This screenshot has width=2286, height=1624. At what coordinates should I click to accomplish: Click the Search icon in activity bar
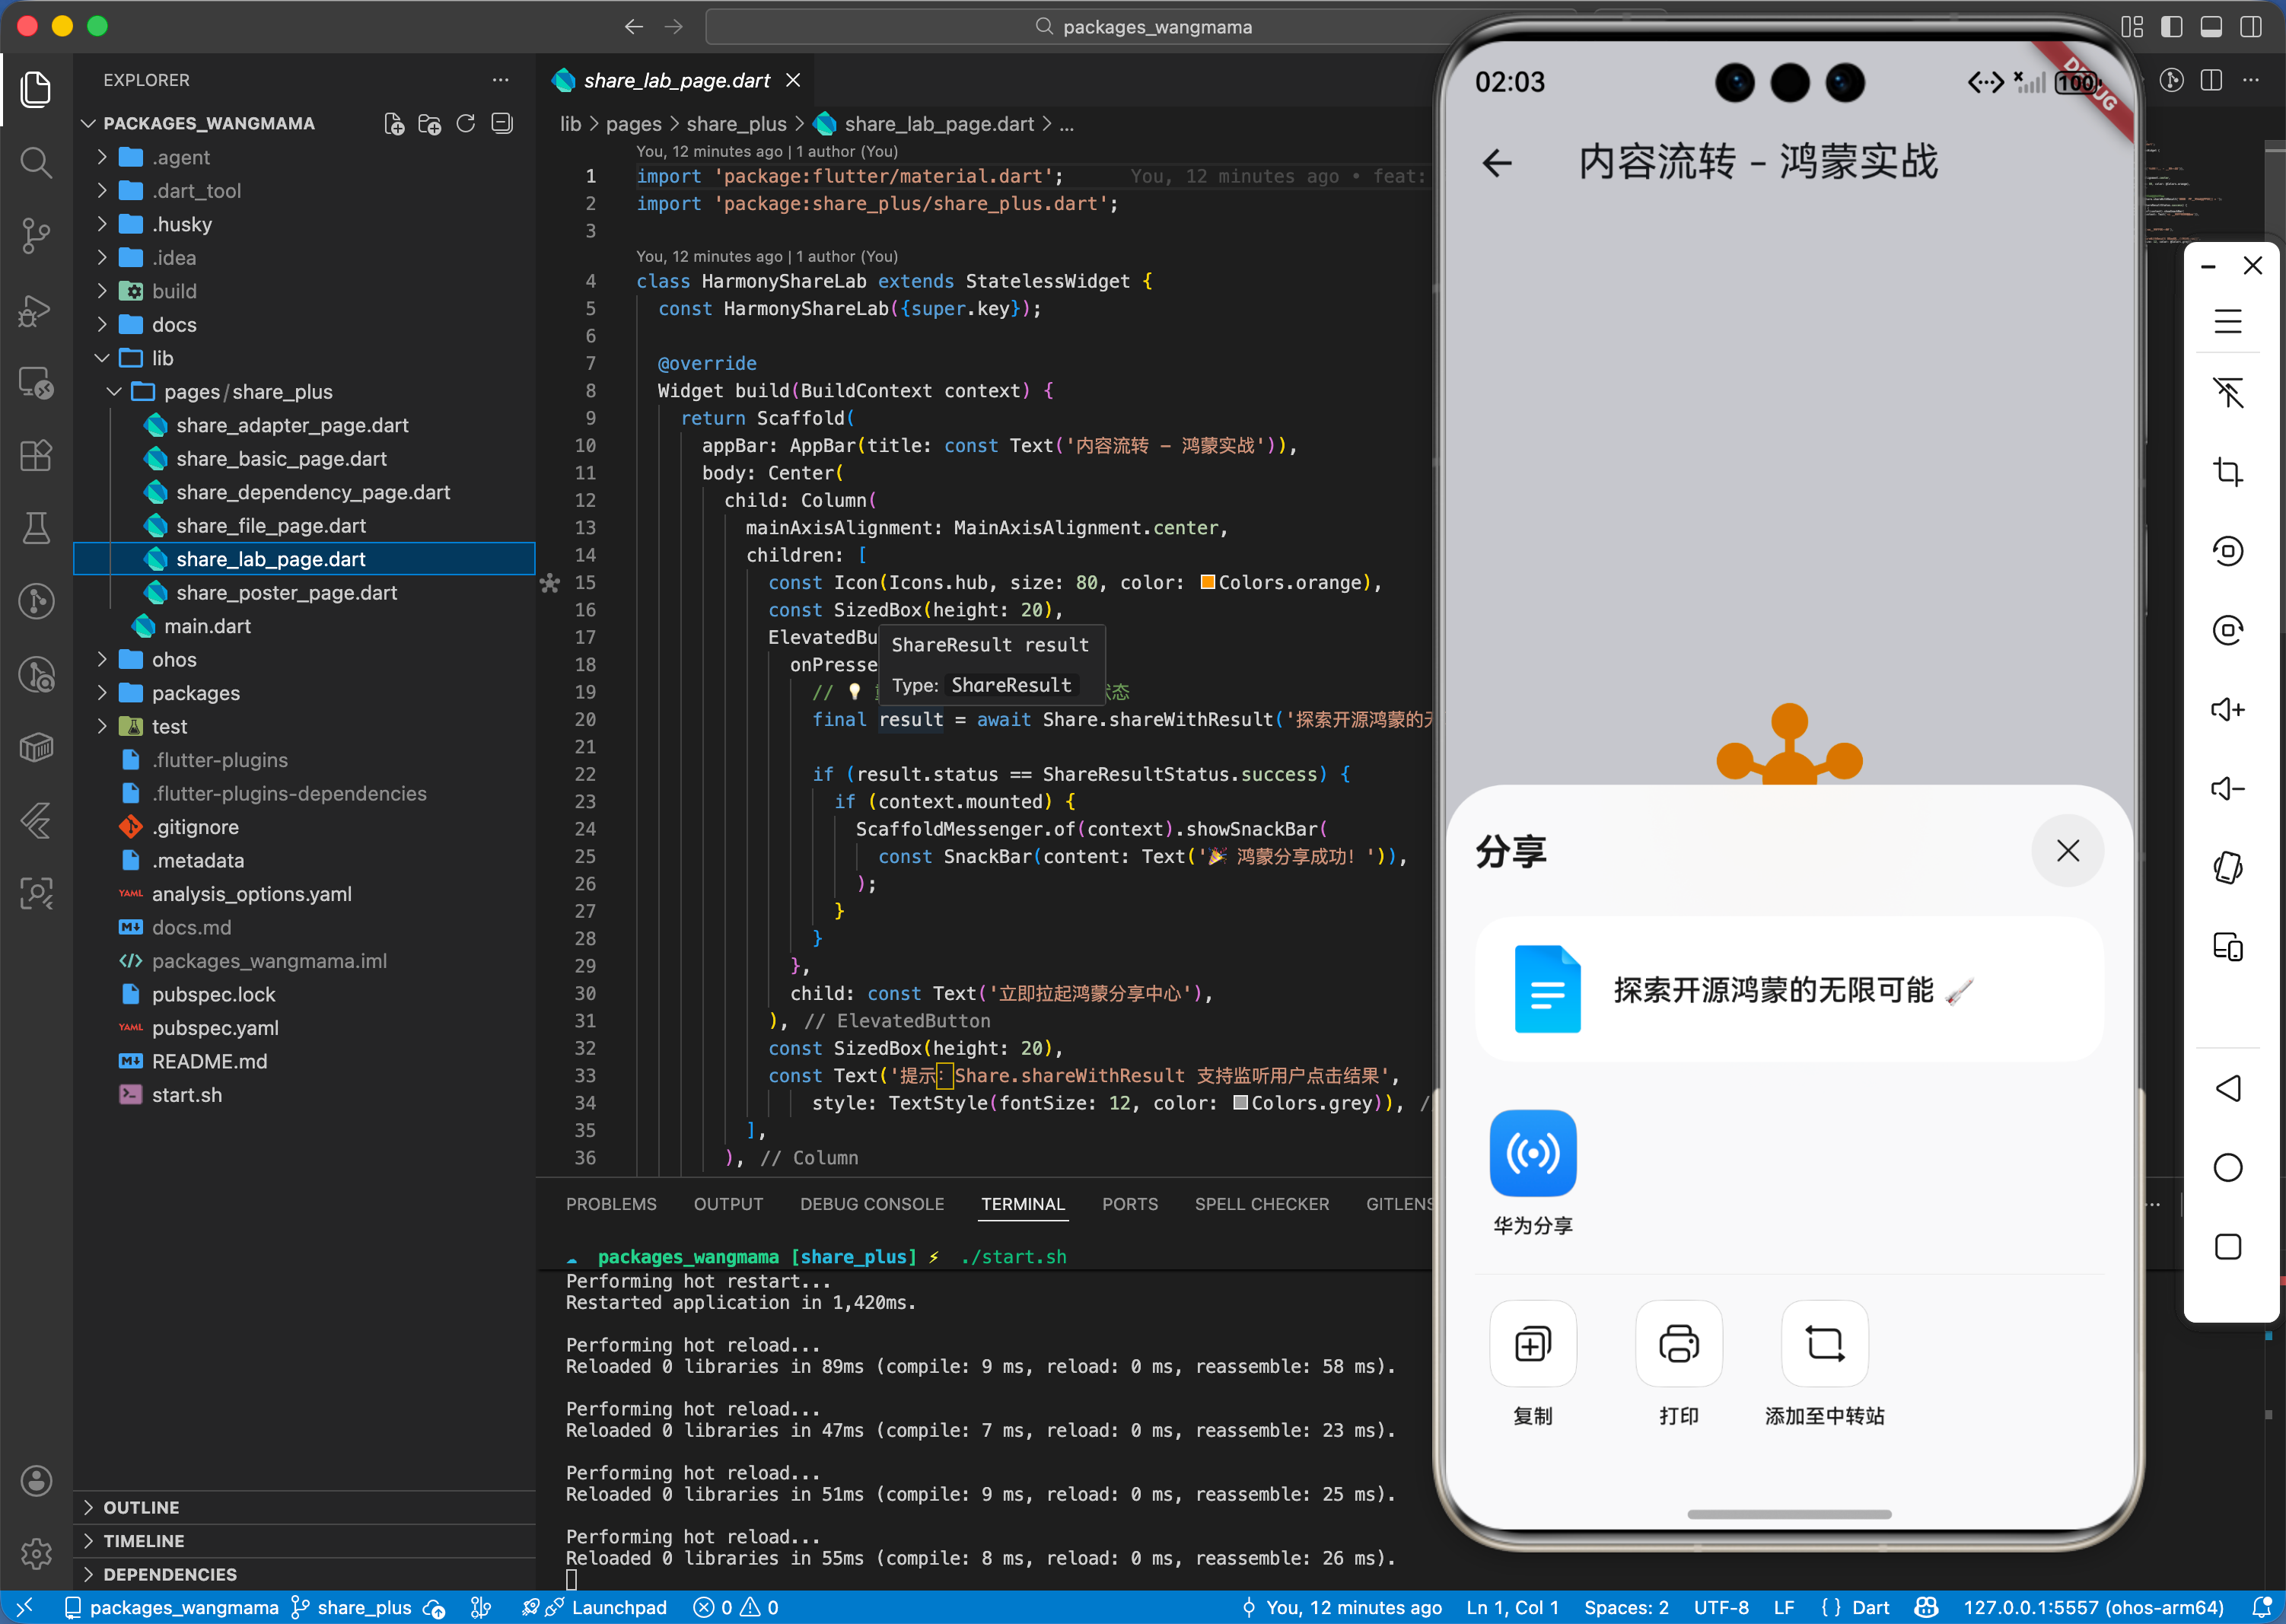pos(36,162)
